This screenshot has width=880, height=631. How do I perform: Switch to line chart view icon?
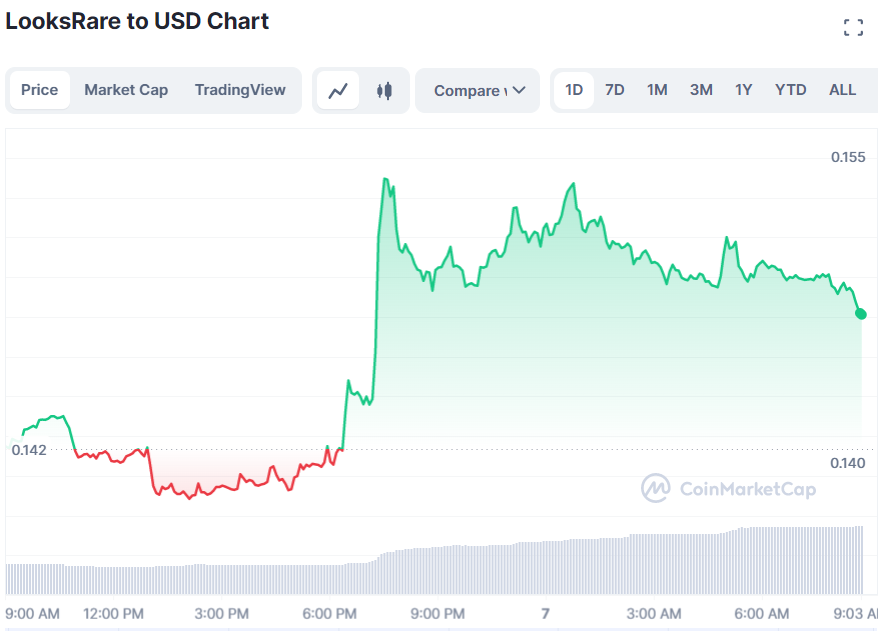coord(338,90)
